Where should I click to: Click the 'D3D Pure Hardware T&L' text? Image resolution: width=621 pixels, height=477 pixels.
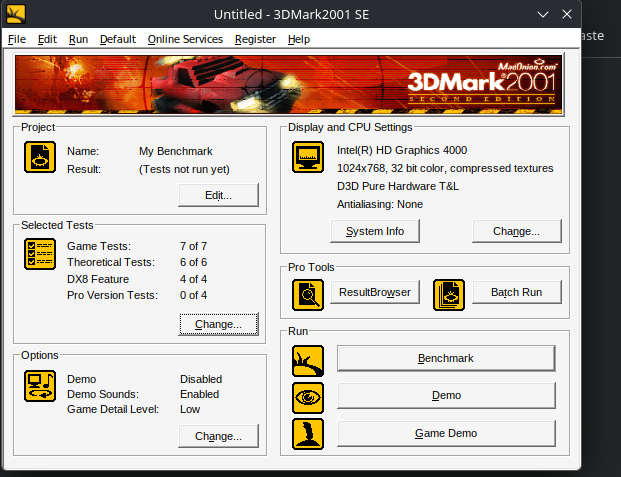[x=398, y=186]
